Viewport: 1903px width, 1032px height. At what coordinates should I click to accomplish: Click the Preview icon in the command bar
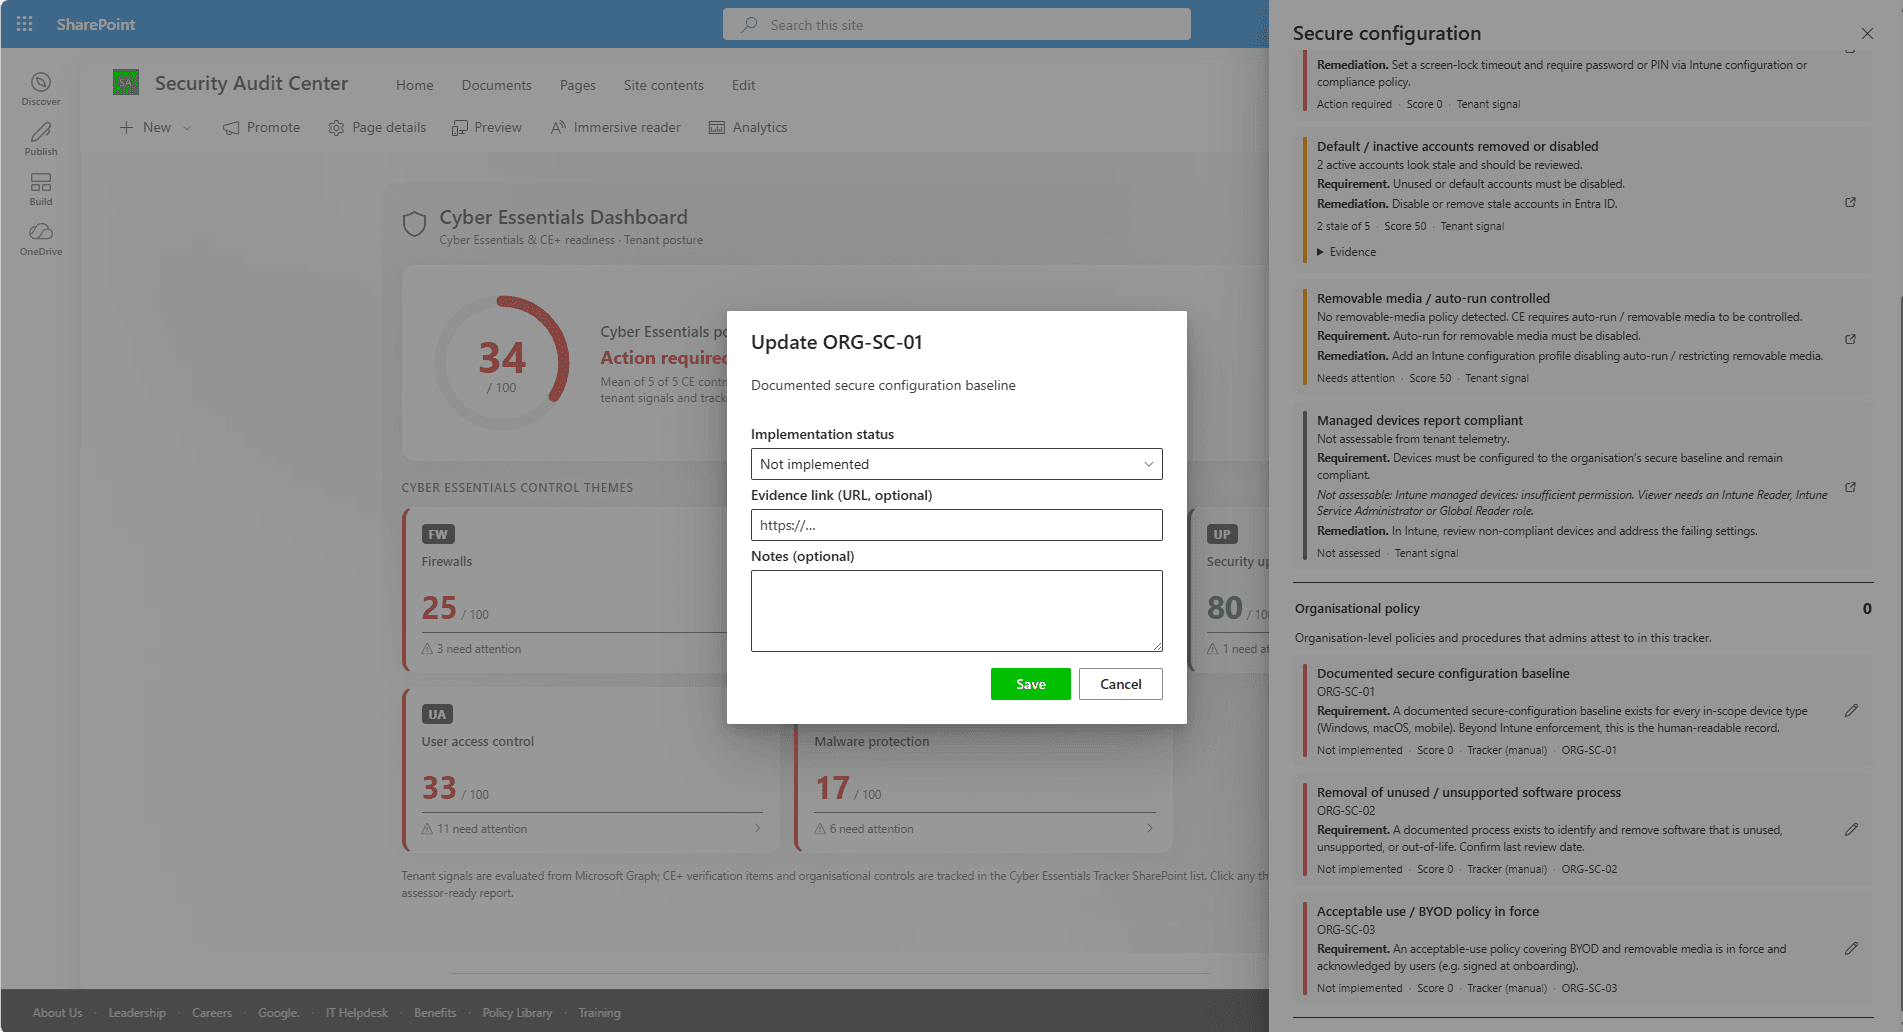tap(459, 127)
